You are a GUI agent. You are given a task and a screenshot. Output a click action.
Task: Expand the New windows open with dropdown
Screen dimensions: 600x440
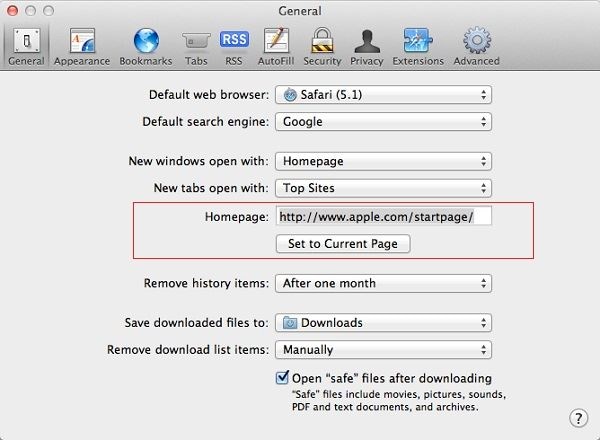click(x=383, y=161)
